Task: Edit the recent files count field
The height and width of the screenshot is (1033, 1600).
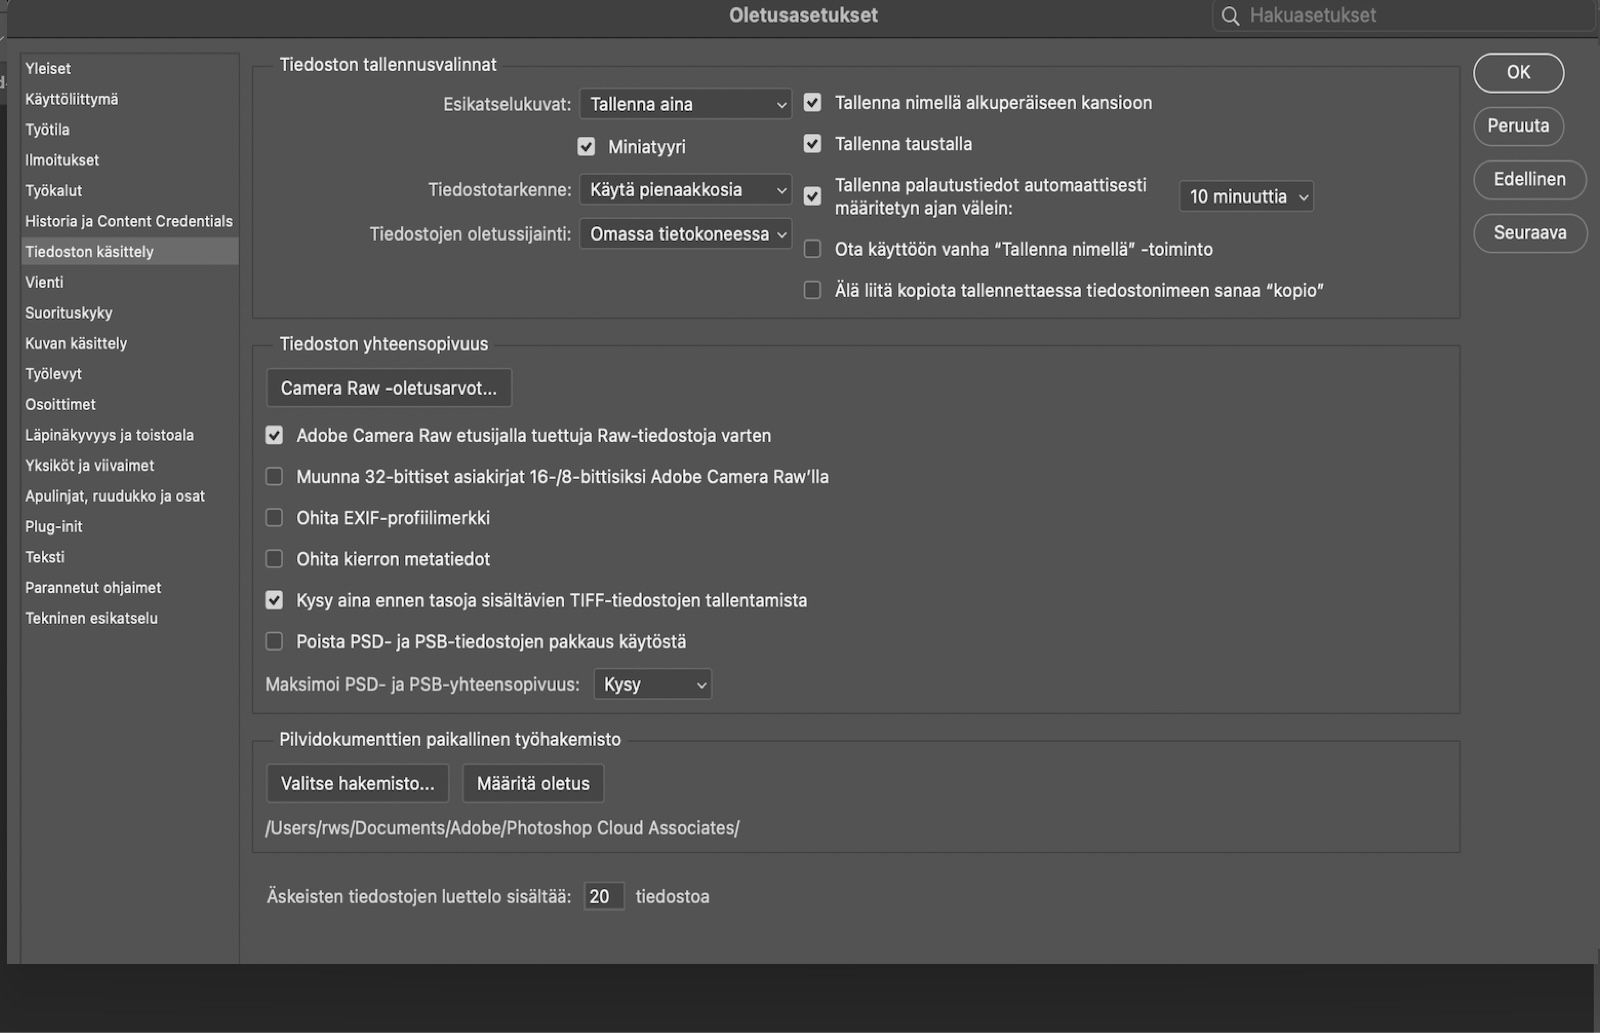Action: 604,896
